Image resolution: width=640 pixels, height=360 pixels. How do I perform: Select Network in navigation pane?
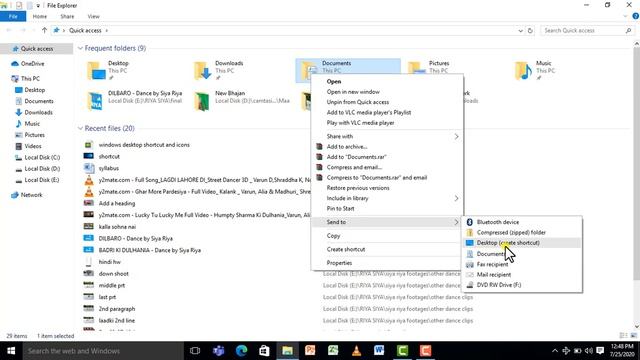[31, 195]
